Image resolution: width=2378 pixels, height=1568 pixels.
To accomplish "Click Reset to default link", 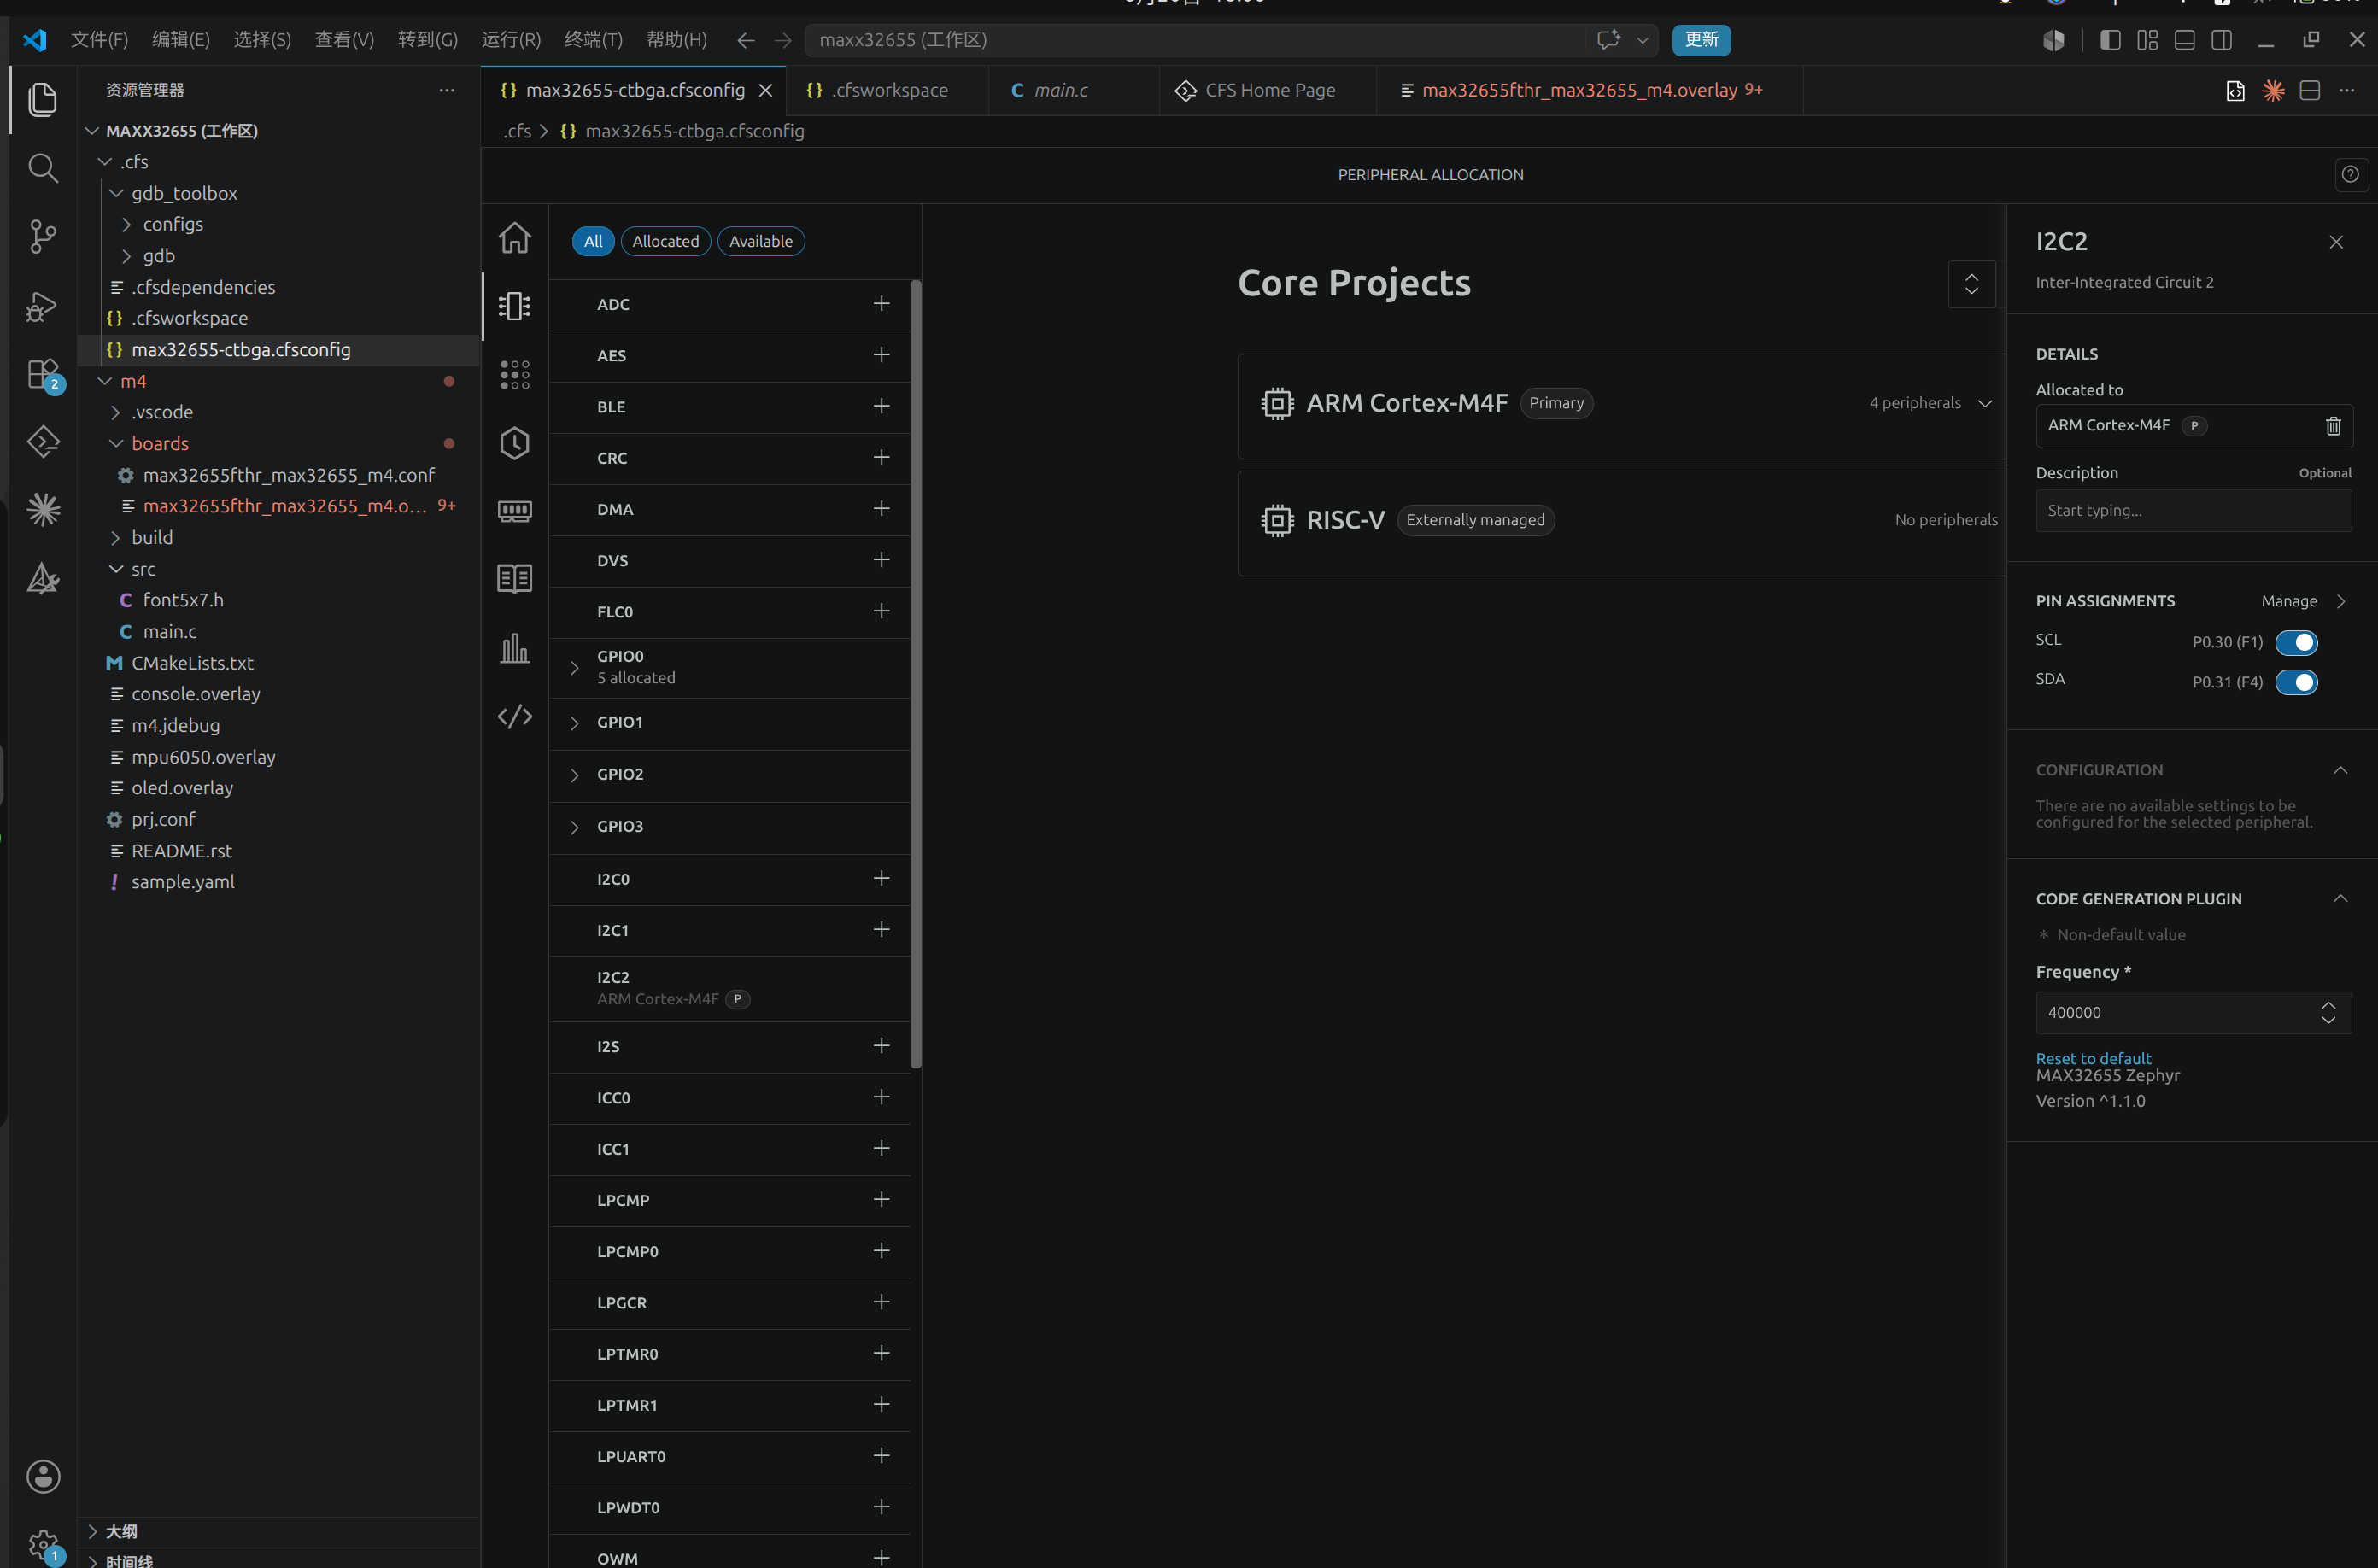I will pos(2093,1058).
